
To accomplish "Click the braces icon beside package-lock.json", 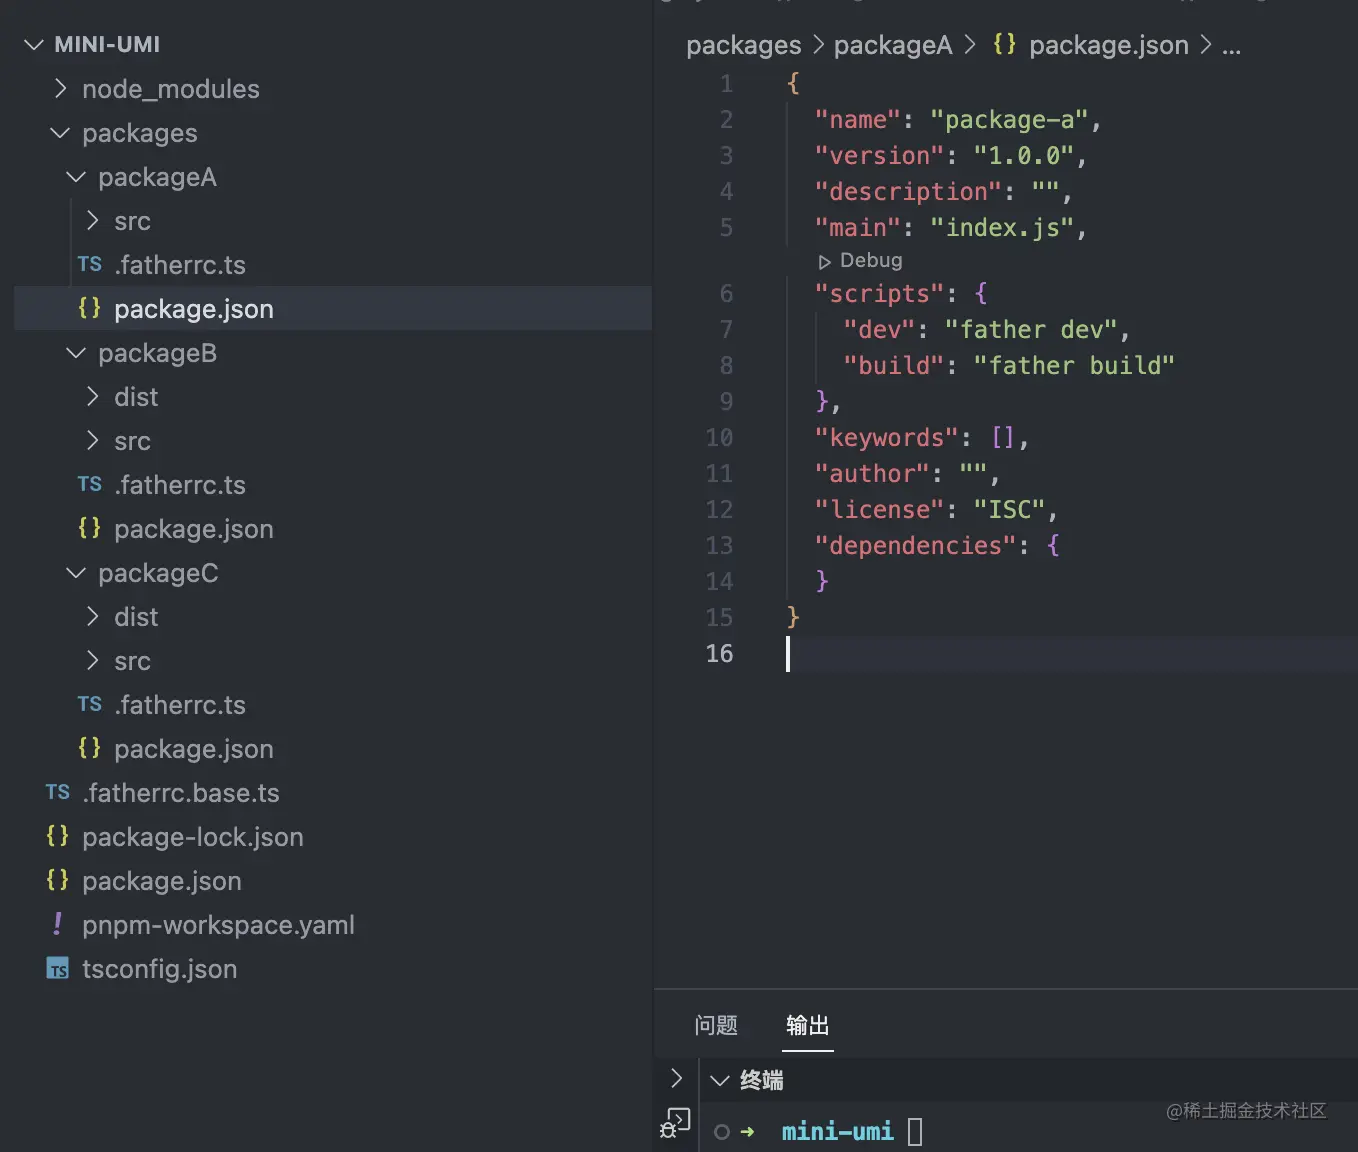I will pos(58,837).
